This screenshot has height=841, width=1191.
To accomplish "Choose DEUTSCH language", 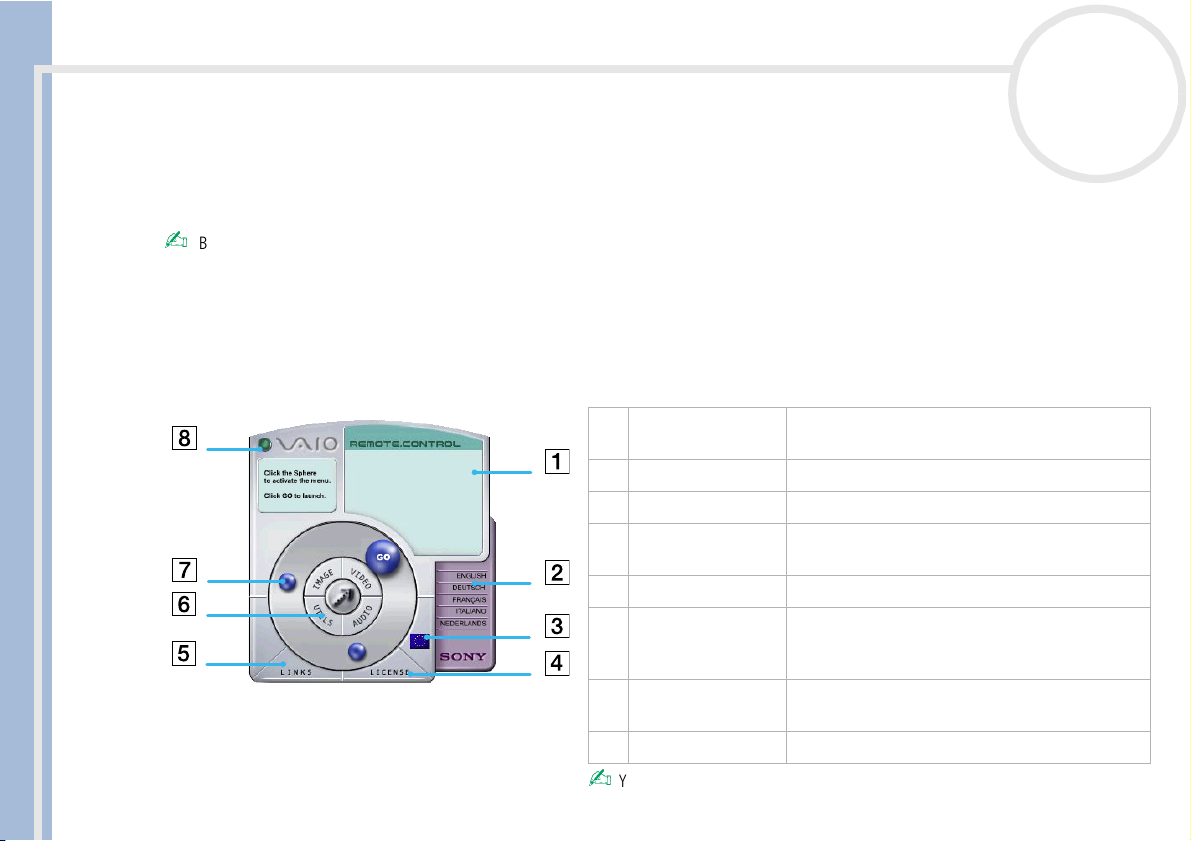I will [x=469, y=587].
